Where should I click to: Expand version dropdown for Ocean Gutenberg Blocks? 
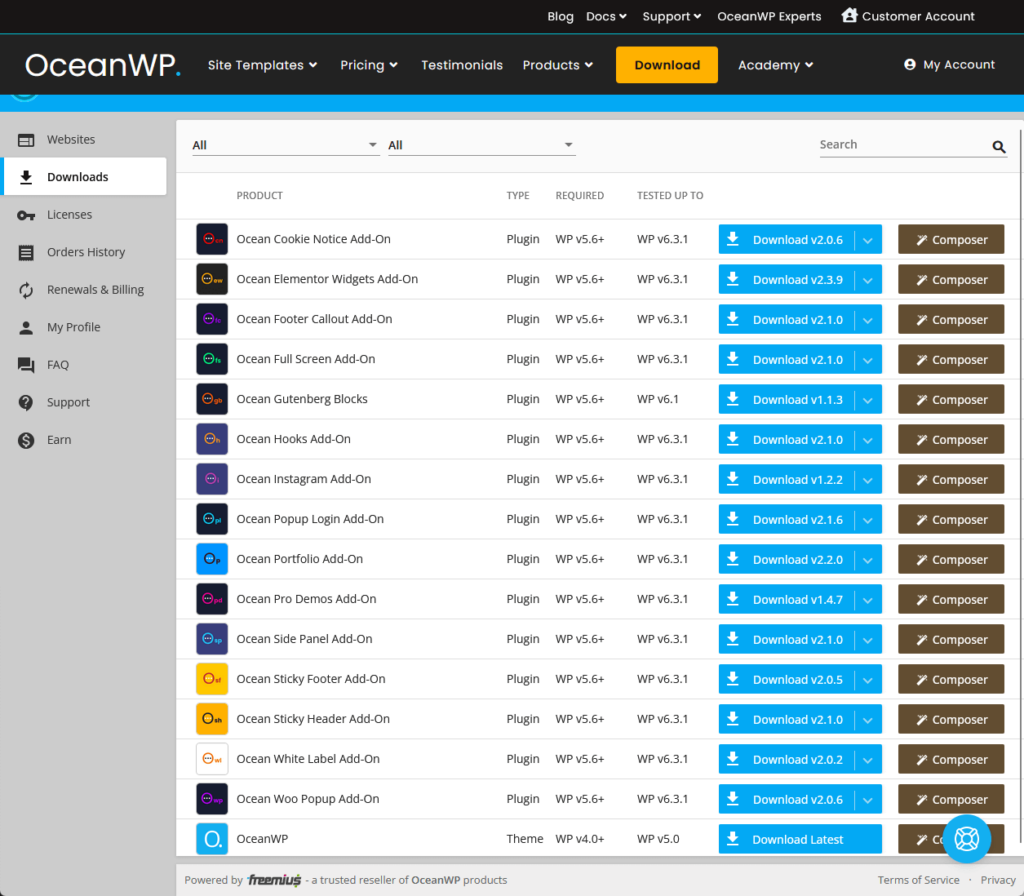868,400
